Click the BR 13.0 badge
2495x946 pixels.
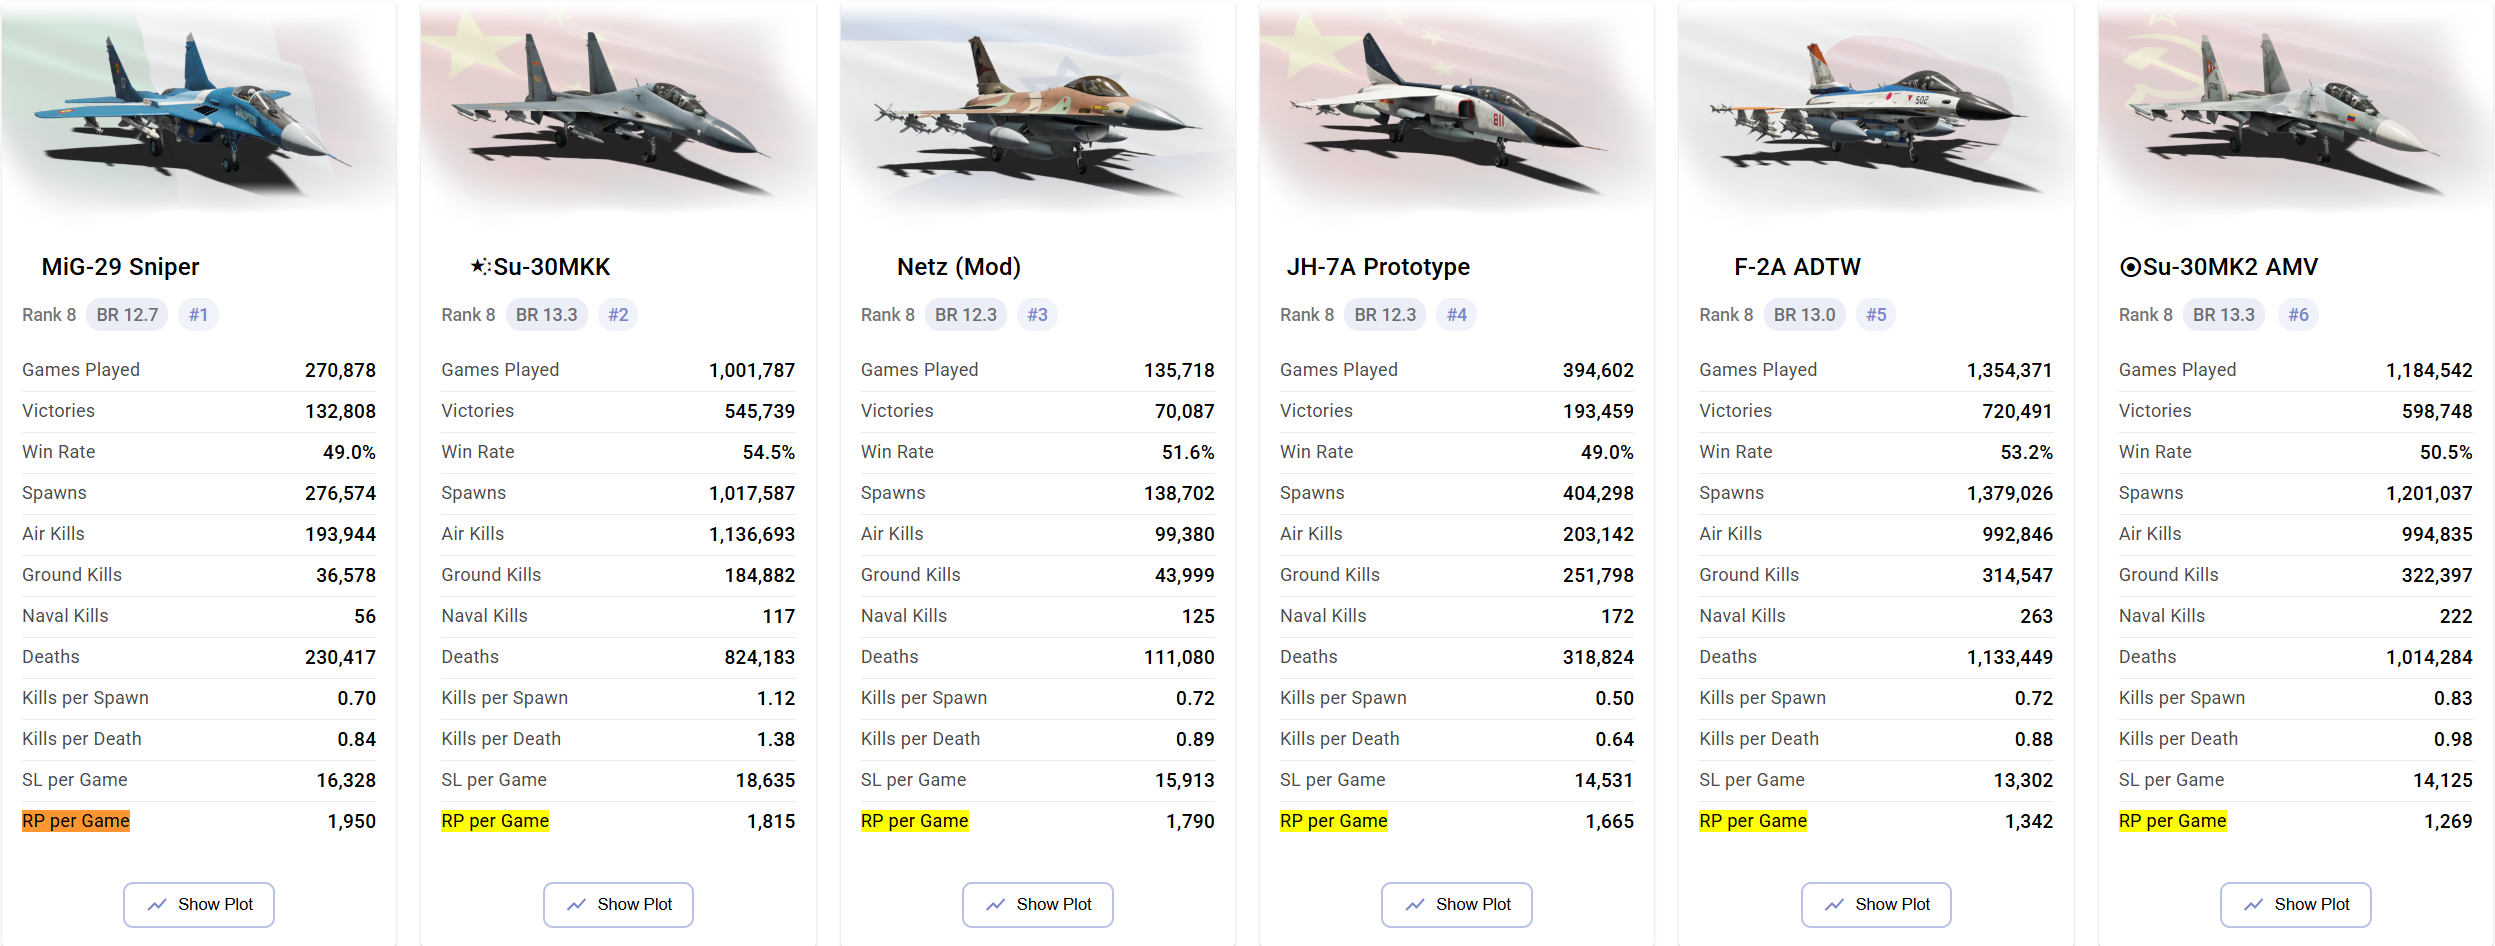coord(1804,315)
